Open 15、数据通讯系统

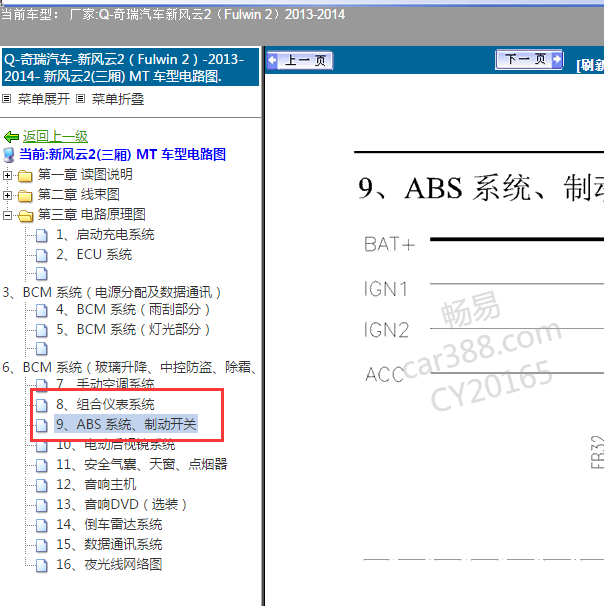pyautogui.click(x=109, y=545)
